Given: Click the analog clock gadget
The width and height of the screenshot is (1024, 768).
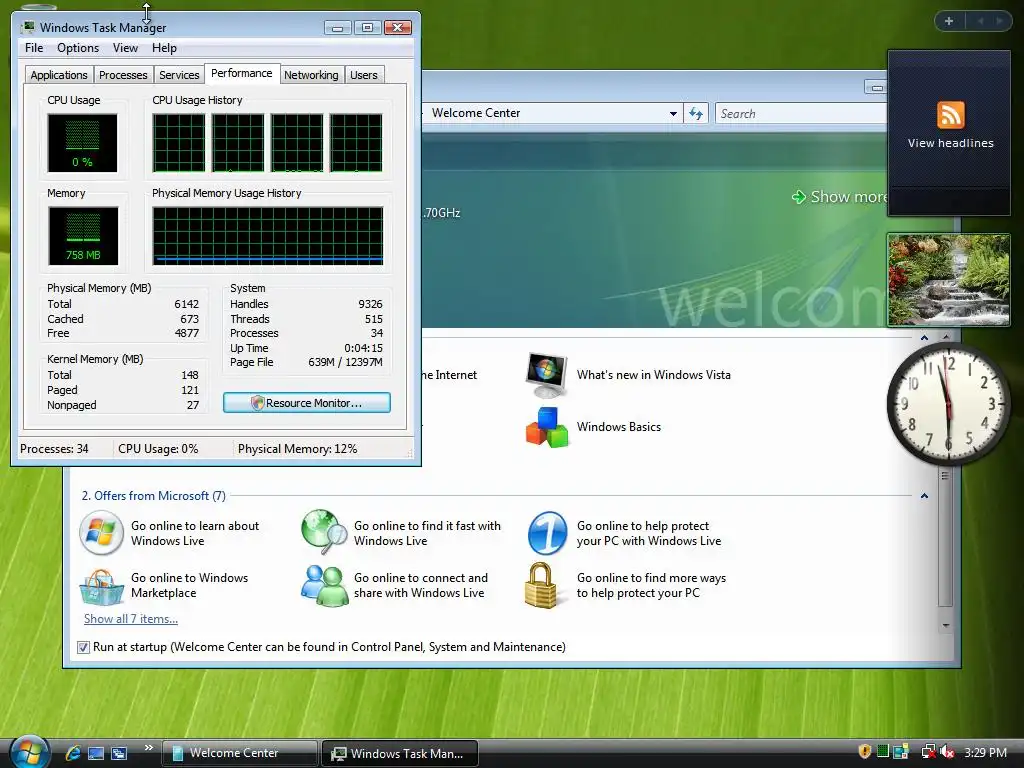Looking at the screenshot, I should coord(948,404).
